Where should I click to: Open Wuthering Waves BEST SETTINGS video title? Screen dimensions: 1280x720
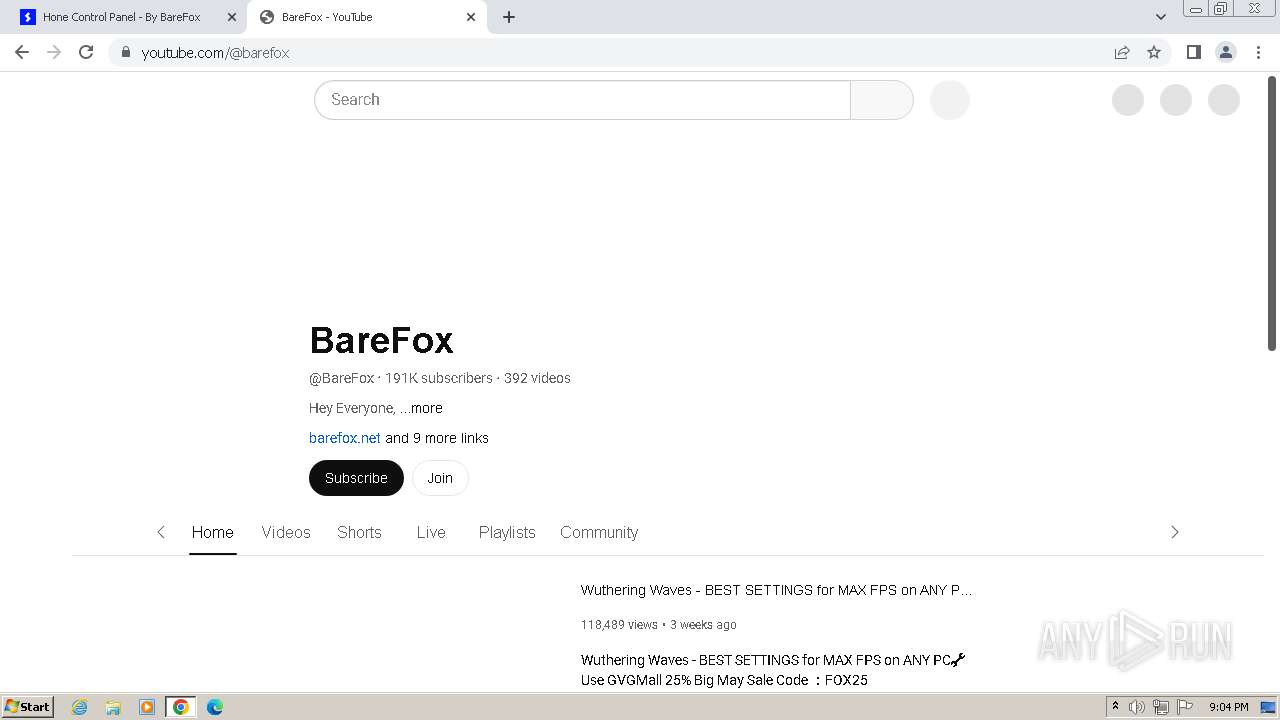[776, 590]
